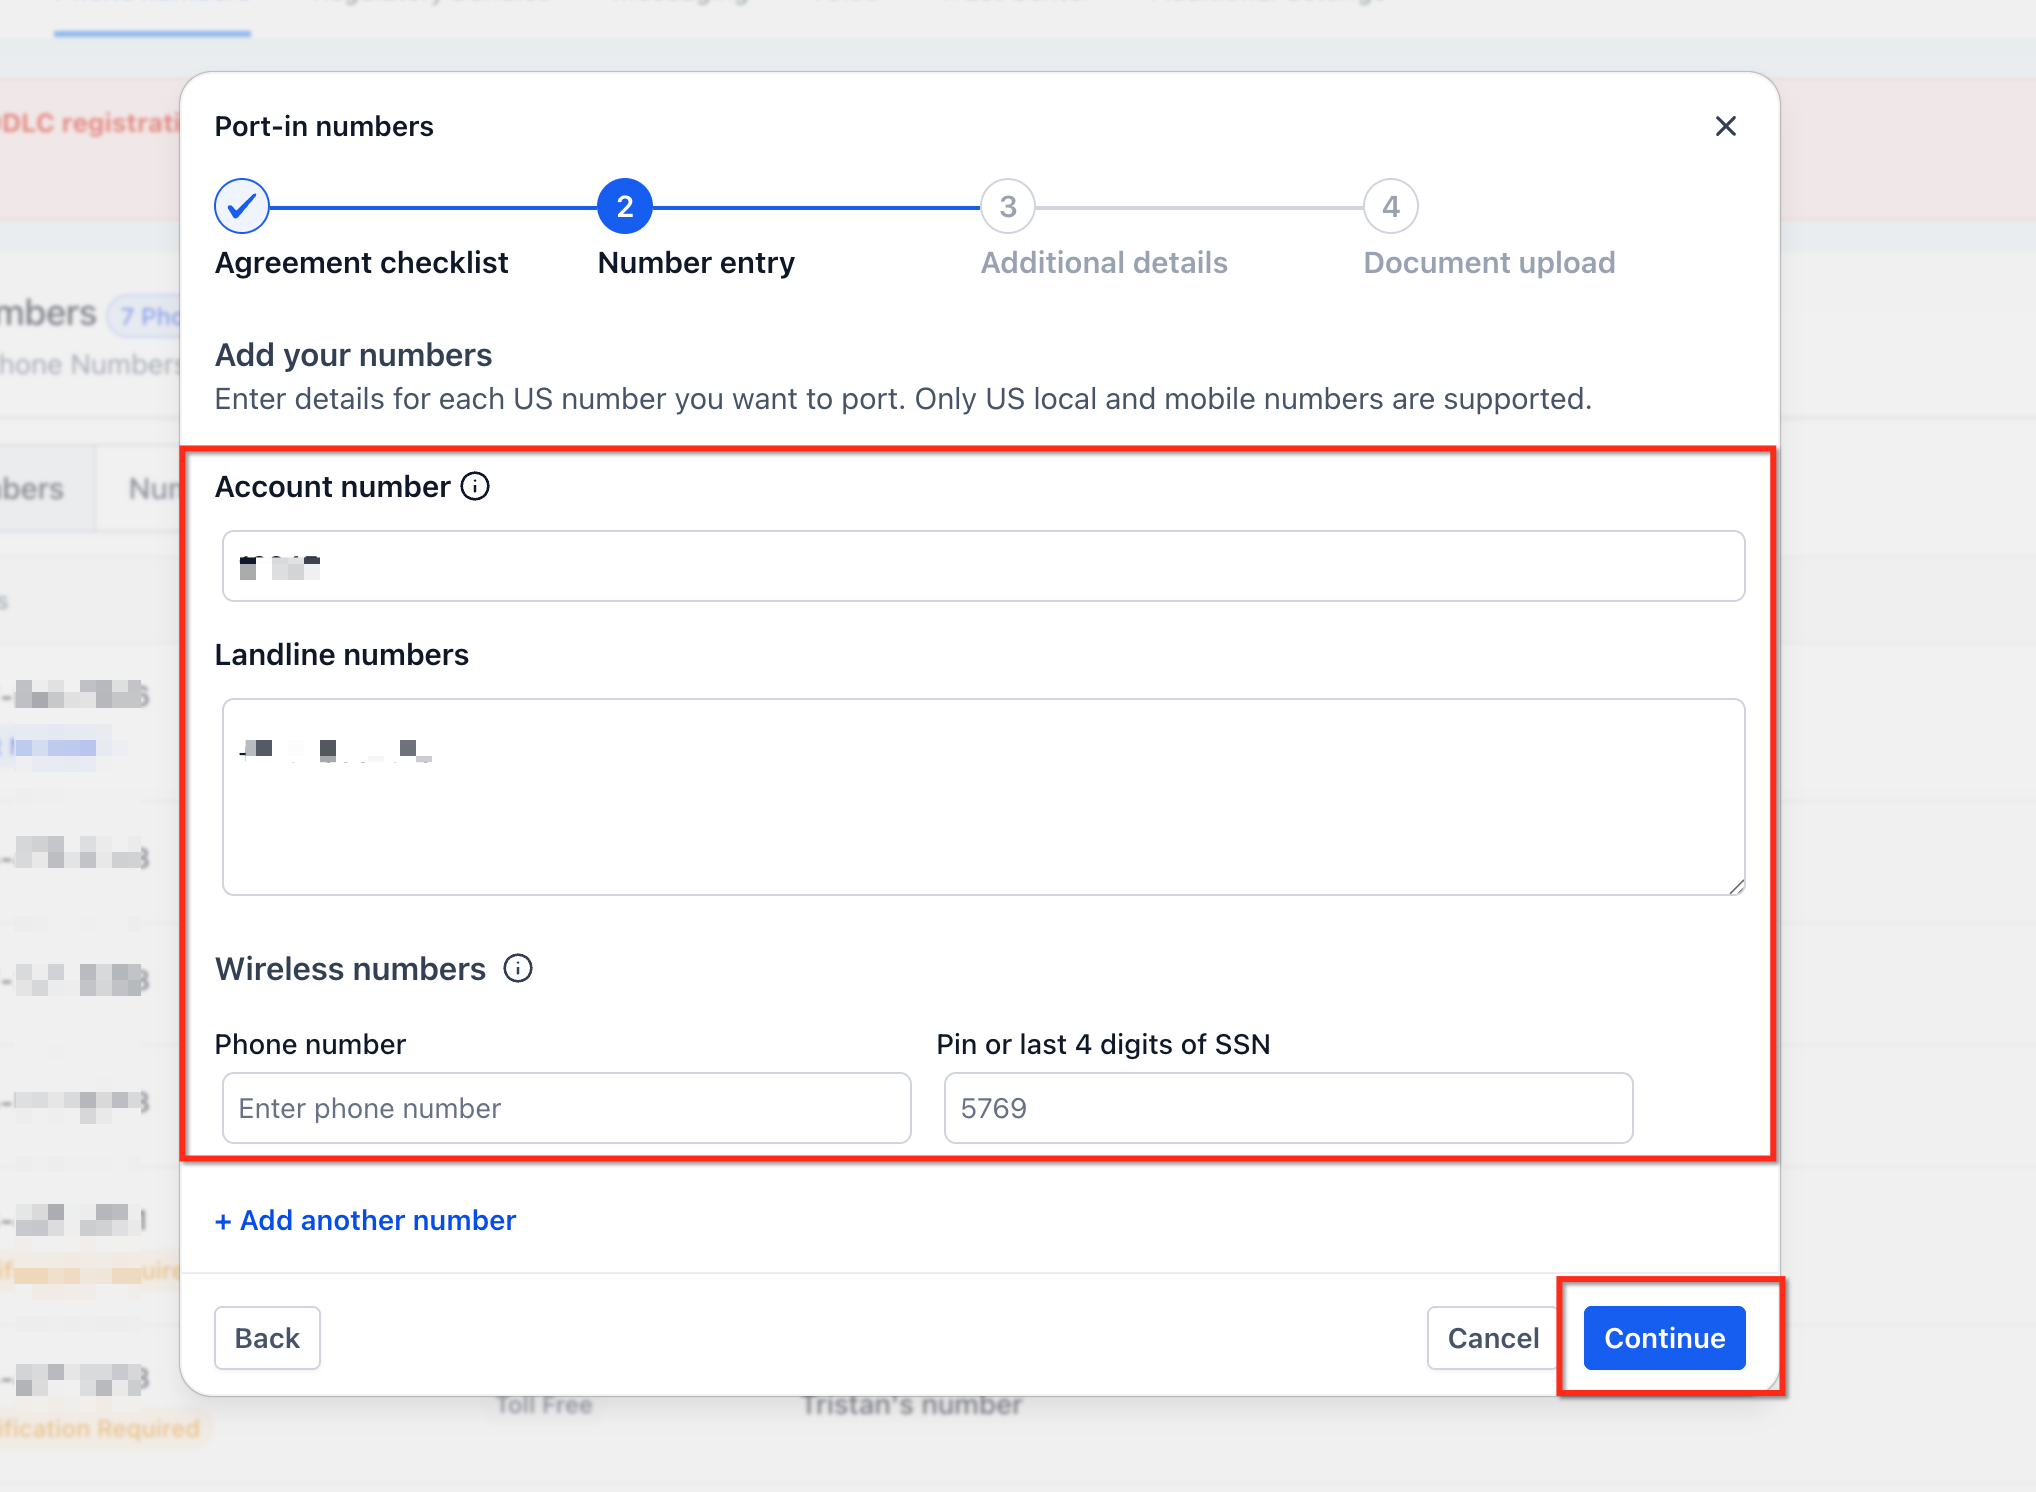
Task: Select the Additional details step label
Action: click(1104, 263)
